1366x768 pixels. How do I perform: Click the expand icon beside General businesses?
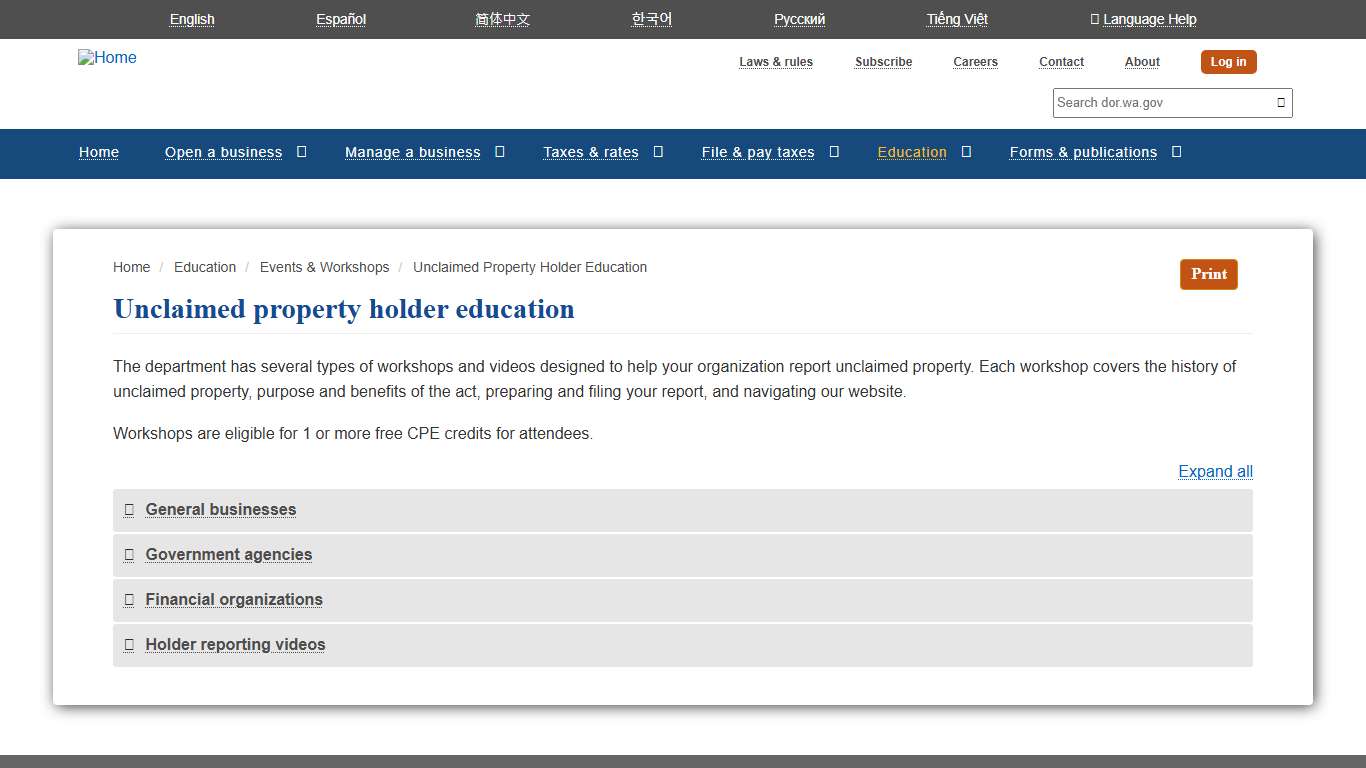click(129, 510)
